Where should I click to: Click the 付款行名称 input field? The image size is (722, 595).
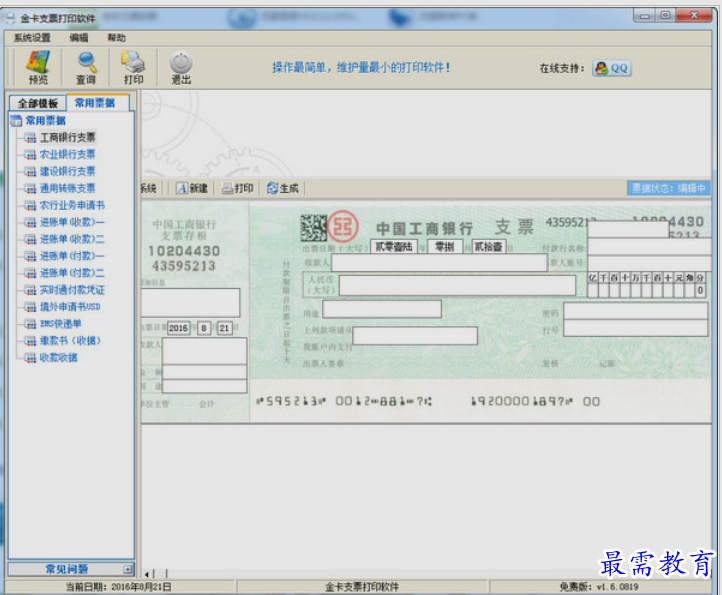650,247
